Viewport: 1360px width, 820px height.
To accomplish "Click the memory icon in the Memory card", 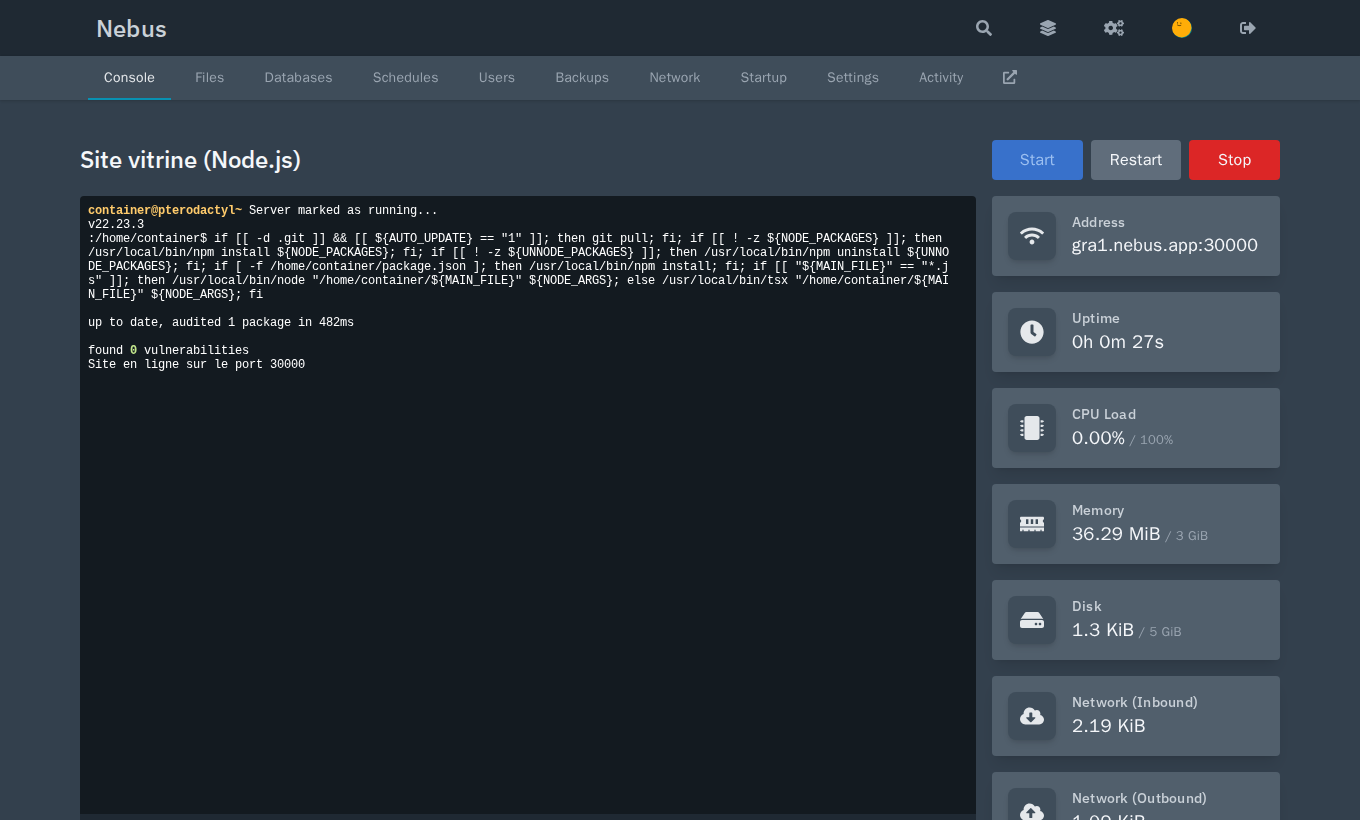I will coord(1032,524).
